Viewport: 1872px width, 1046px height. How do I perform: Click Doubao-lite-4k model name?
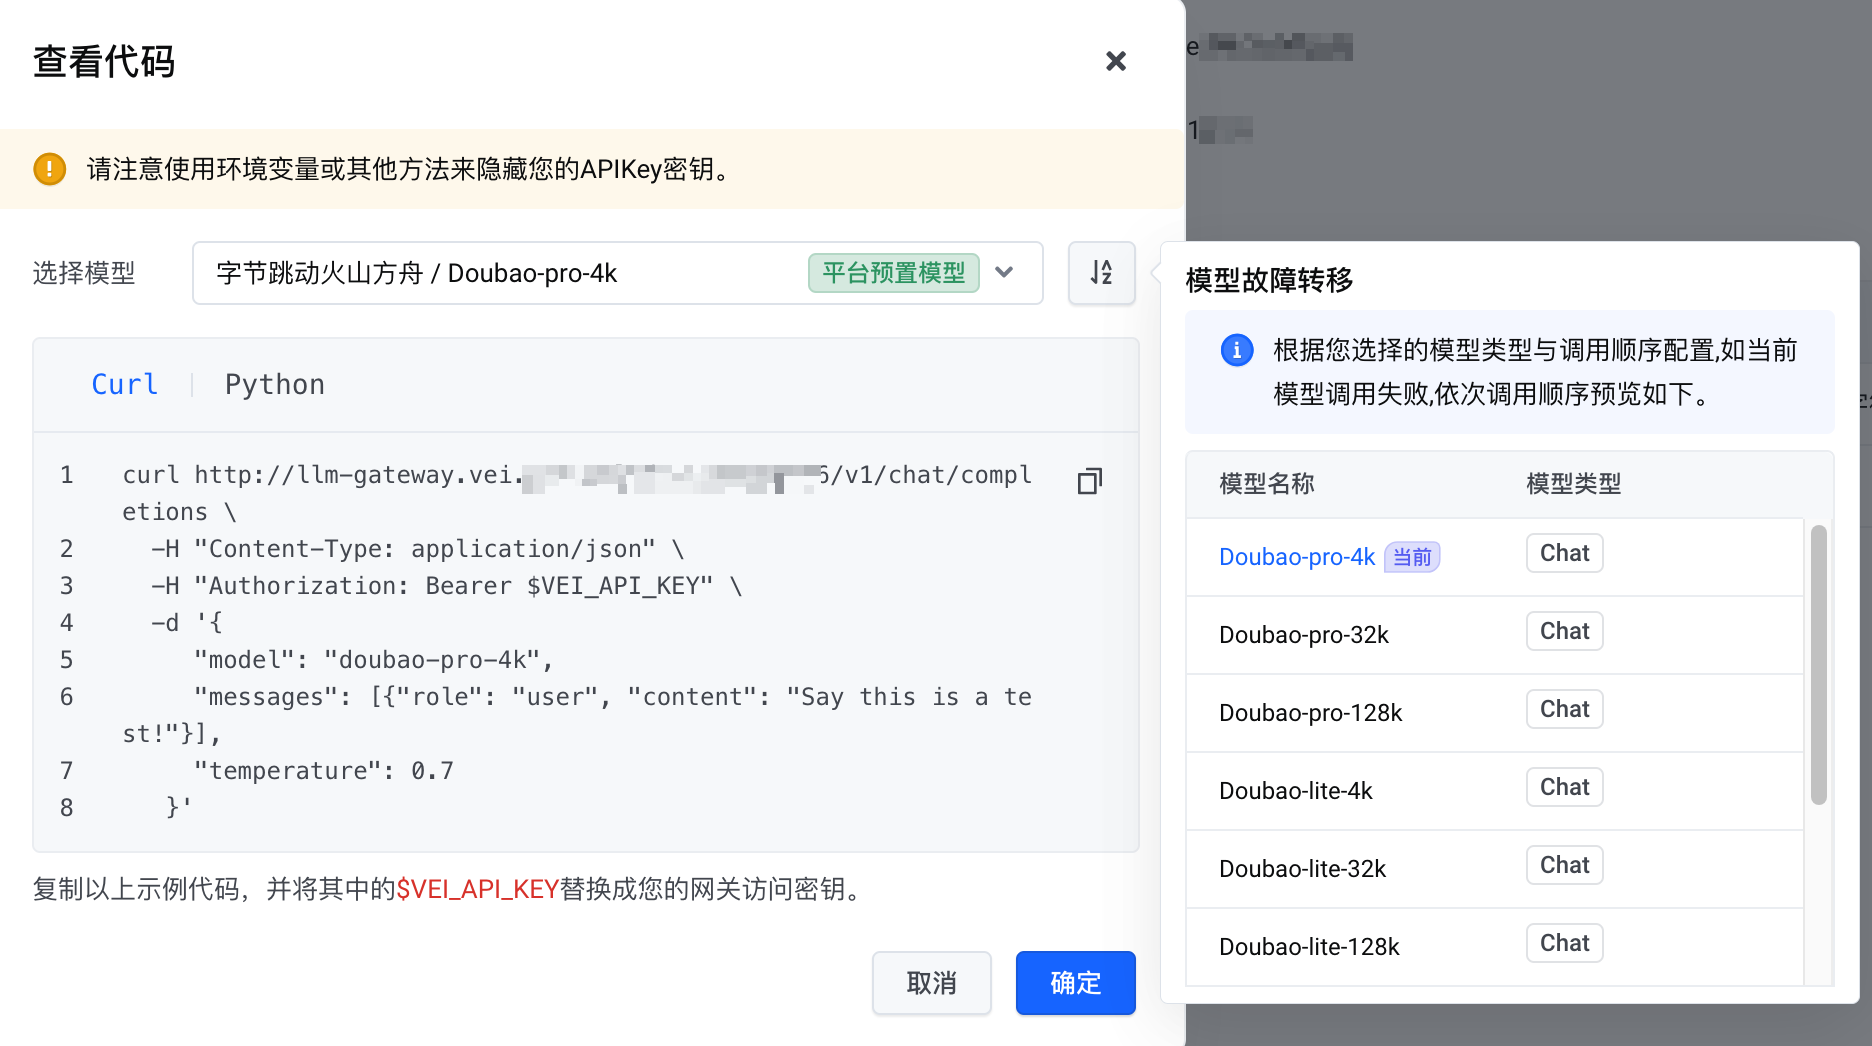(x=1296, y=791)
